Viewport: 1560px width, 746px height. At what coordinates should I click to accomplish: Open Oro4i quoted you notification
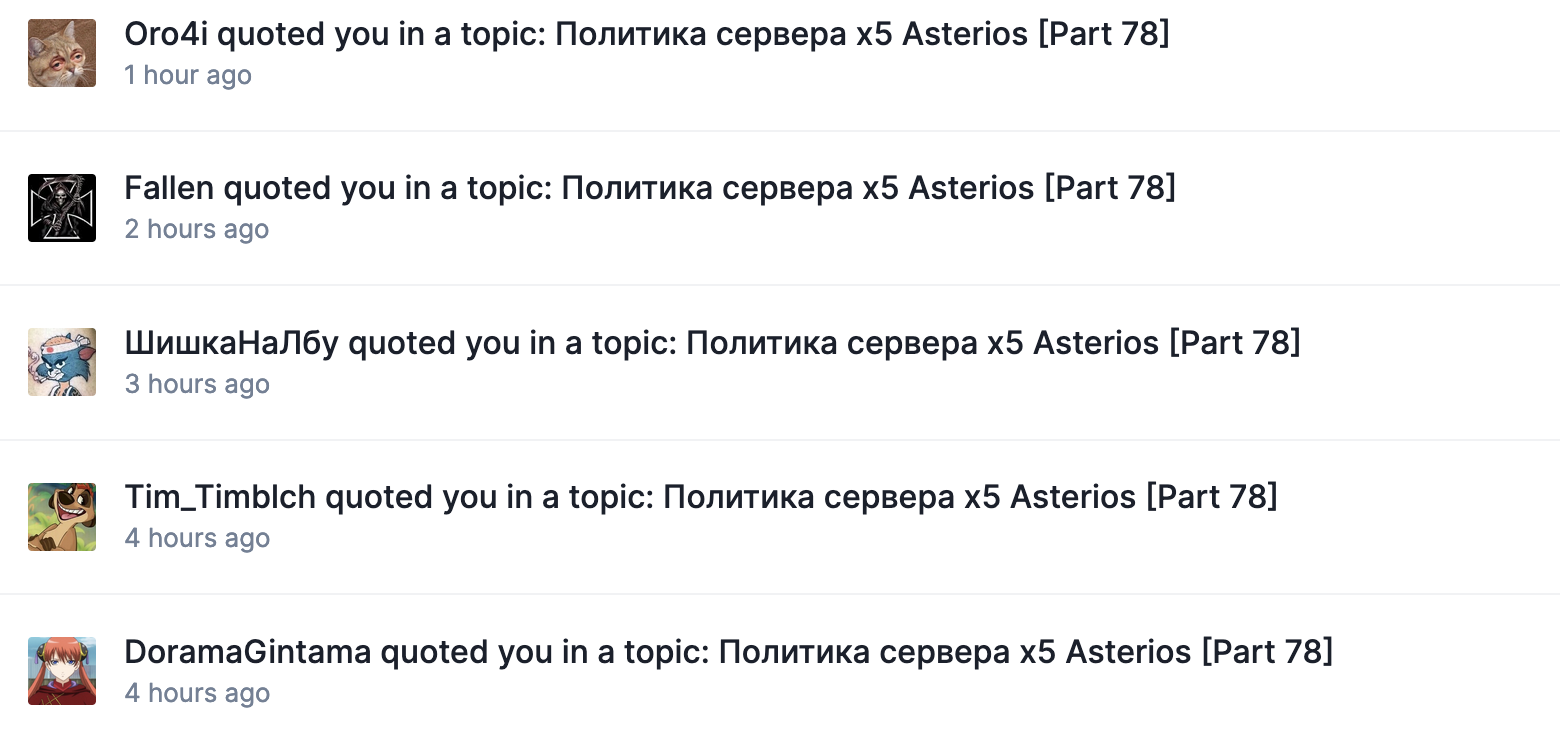[x=780, y=54]
